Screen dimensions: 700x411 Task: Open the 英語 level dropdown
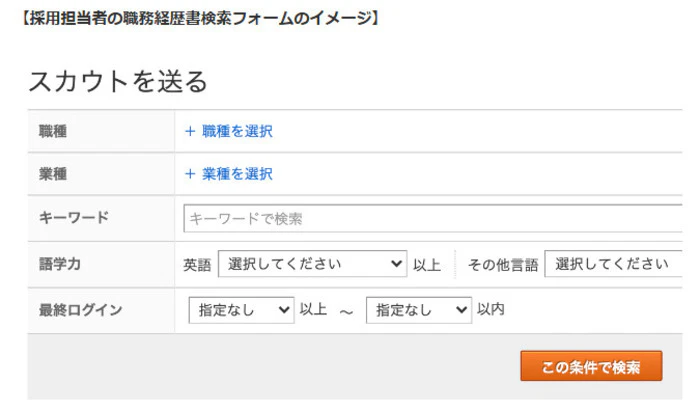[x=312, y=264]
